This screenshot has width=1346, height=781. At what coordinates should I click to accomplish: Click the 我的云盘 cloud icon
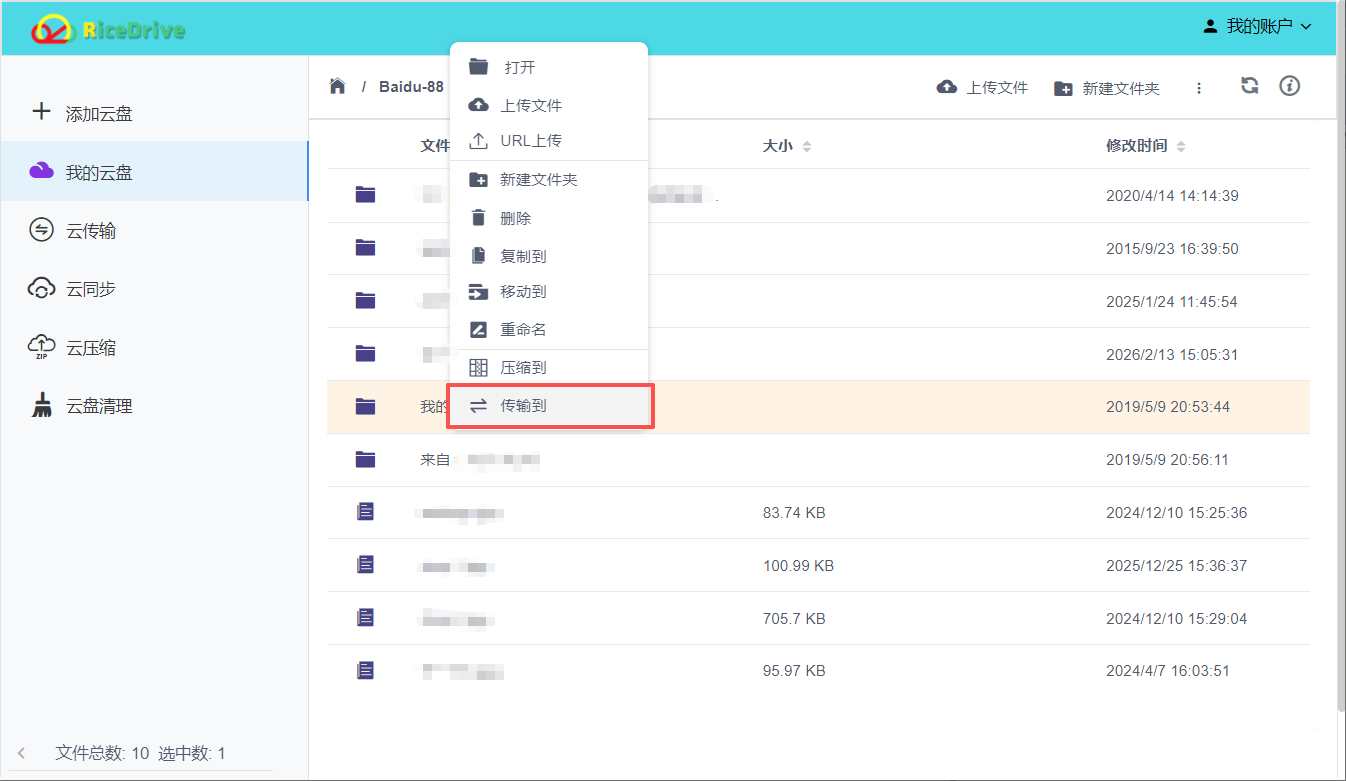click(41, 171)
